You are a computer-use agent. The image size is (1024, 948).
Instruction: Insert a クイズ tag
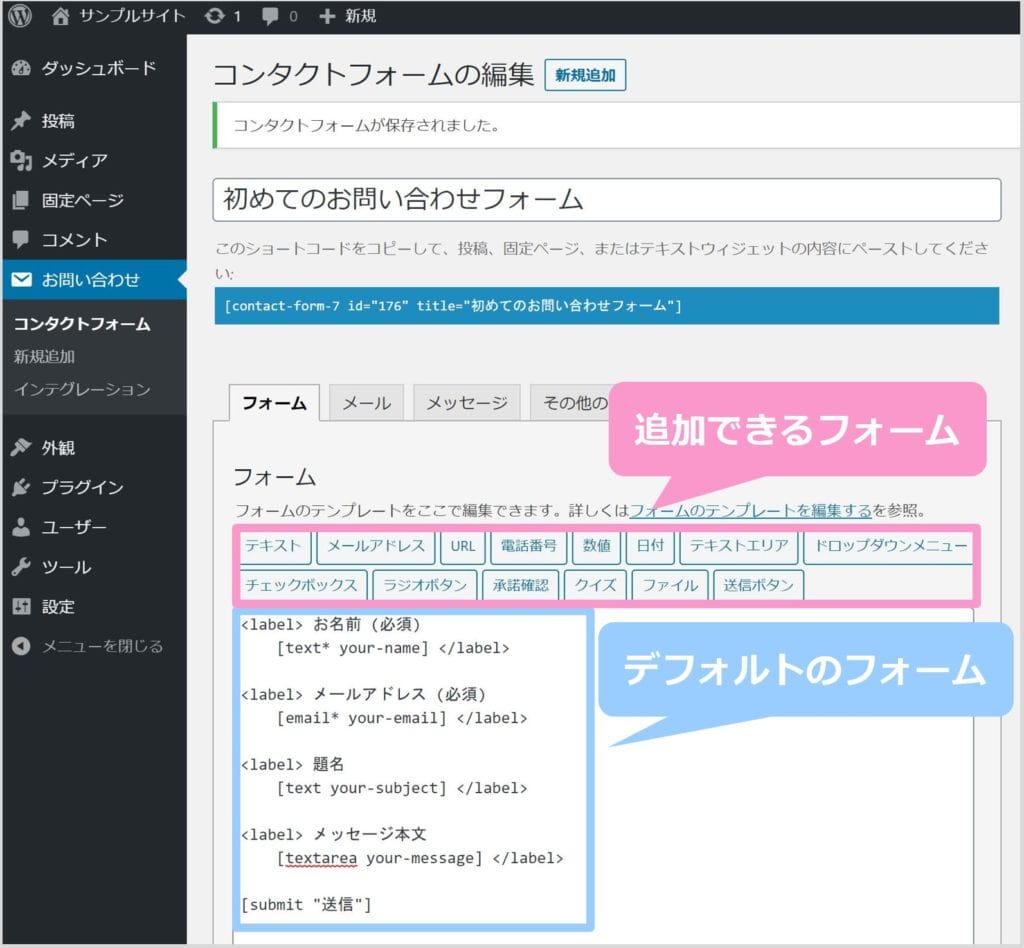pyautogui.click(x=595, y=584)
